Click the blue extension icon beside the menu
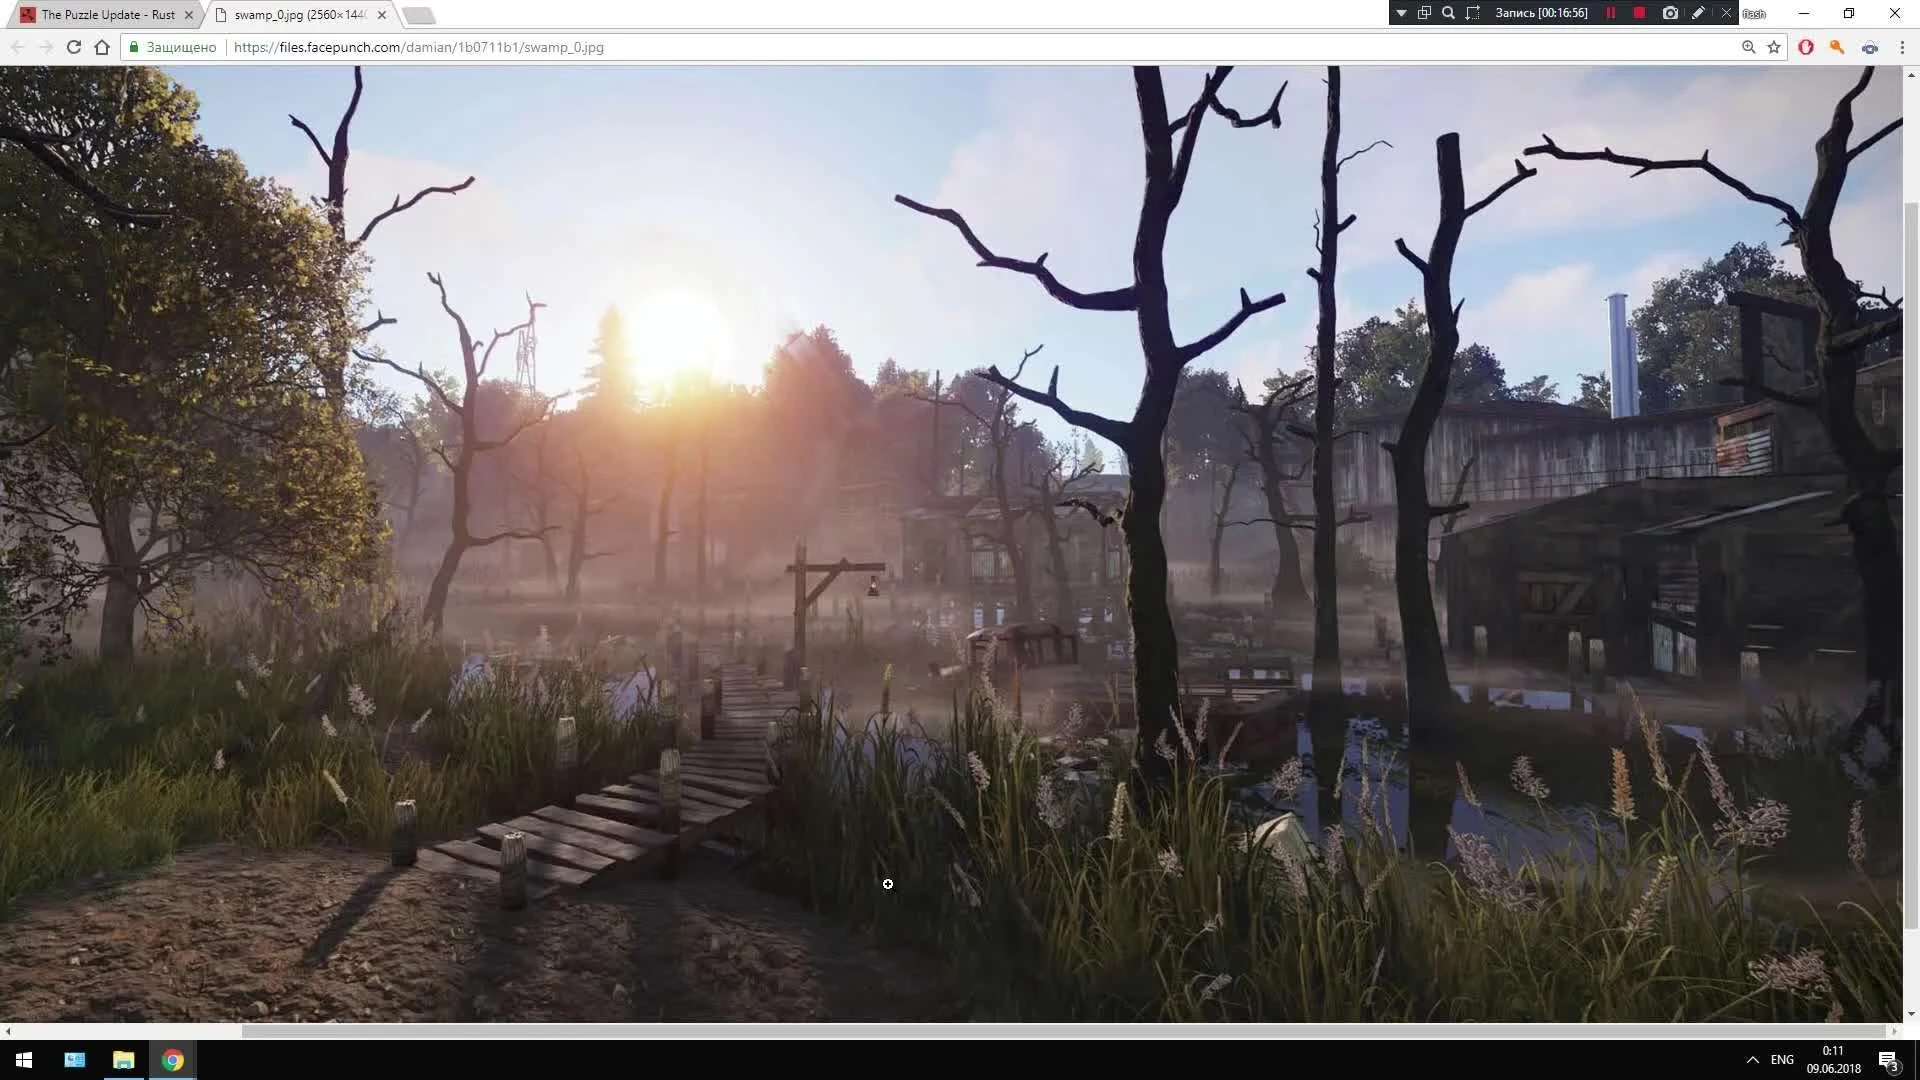Image resolution: width=1920 pixels, height=1080 pixels. pyautogui.click(x=1869, y=47)
